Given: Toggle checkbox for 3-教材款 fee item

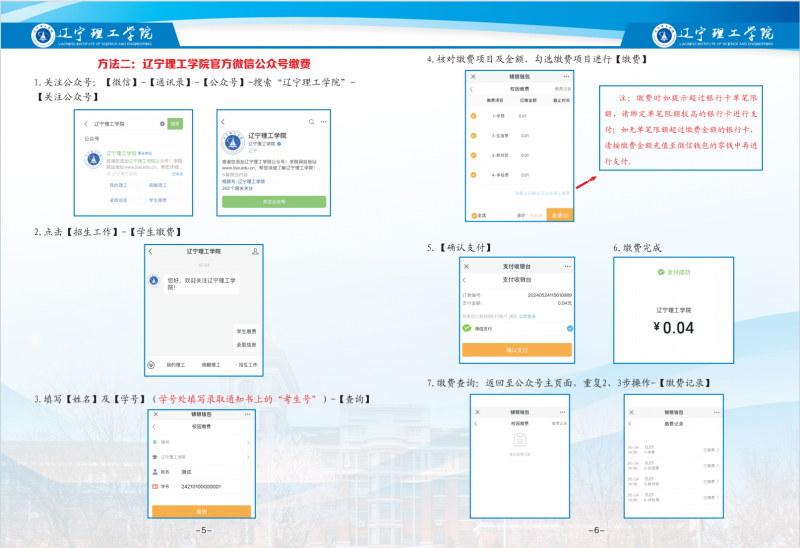Looking at the screenshot, I should (473, 155).
